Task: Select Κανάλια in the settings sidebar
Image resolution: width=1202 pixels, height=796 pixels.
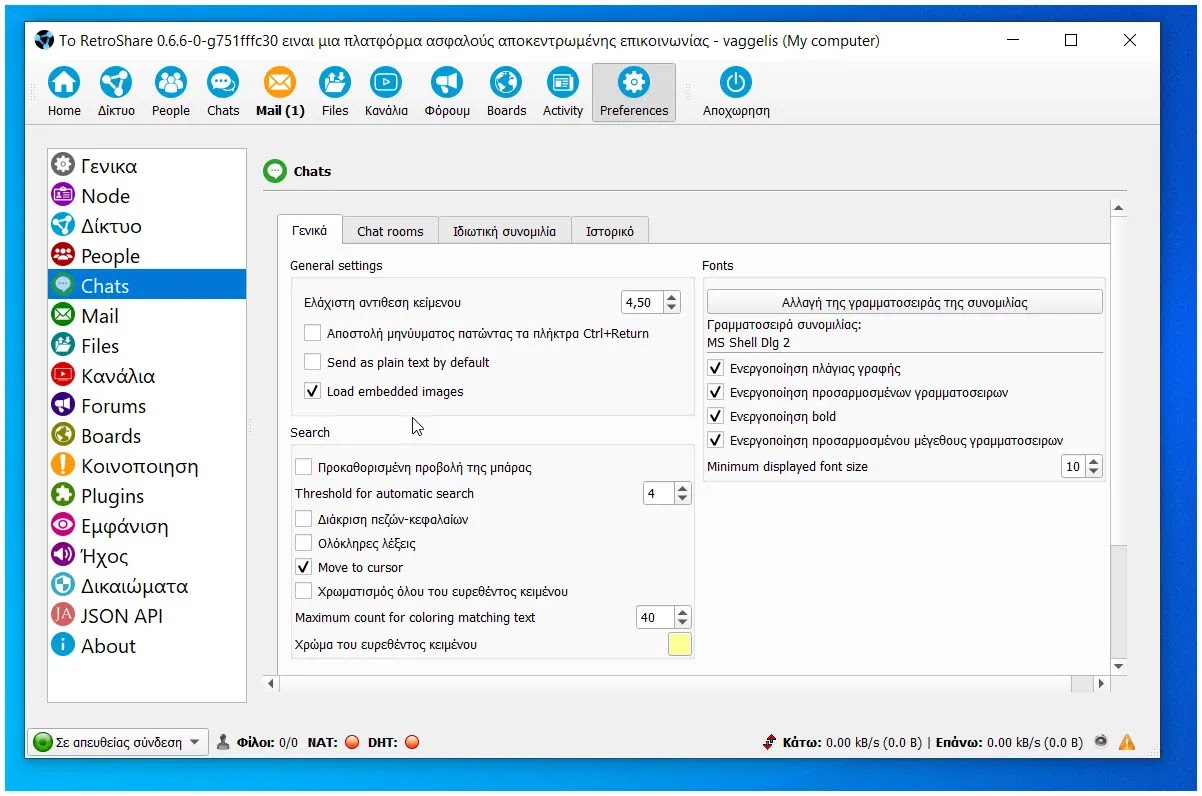Action: click(x=147, y=376)
